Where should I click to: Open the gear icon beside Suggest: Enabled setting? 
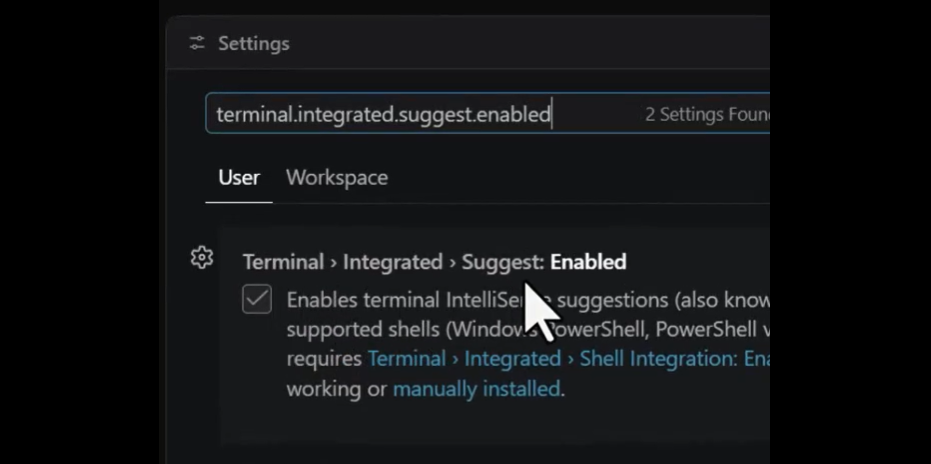pyautogui.click(x=202, y=258)
